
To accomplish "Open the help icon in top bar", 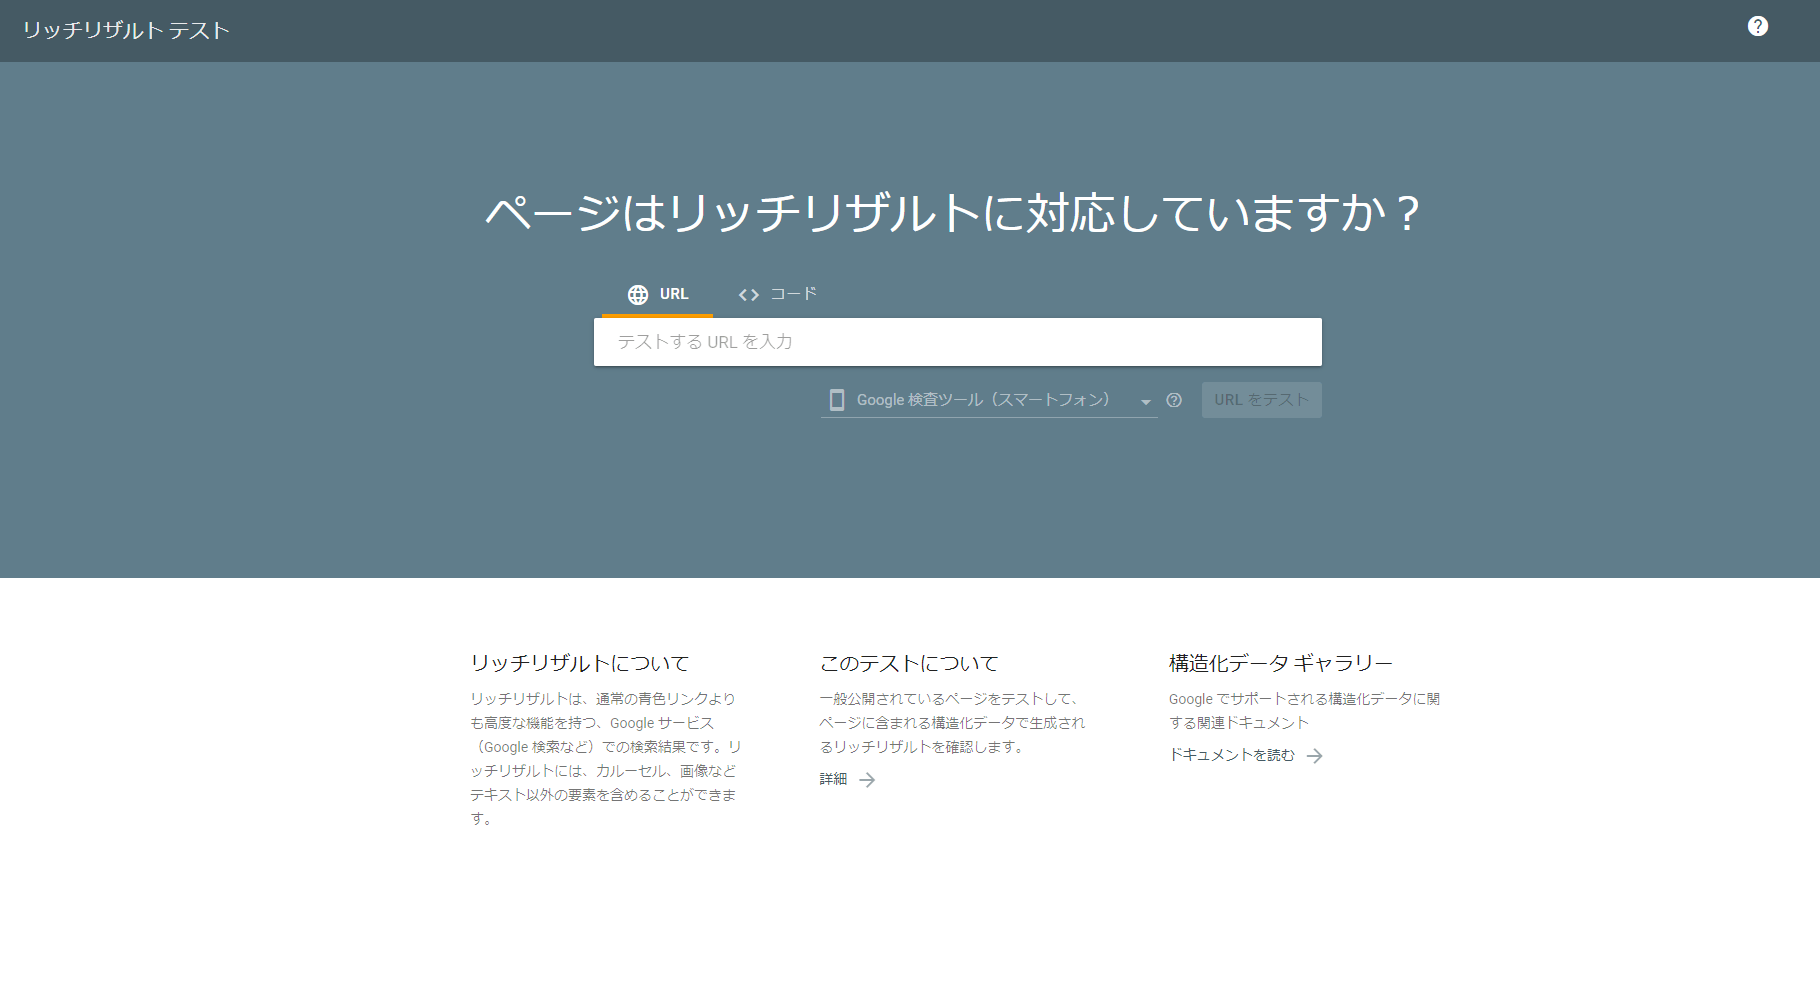I will tap(1757, 27).
